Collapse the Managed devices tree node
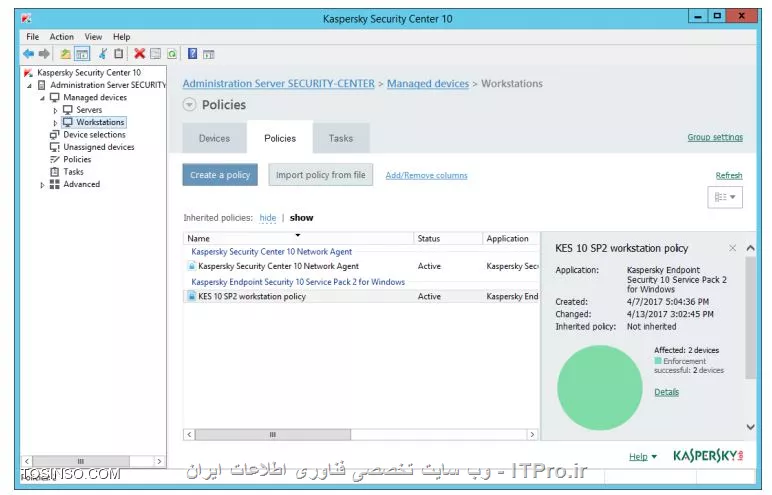The height and width of the screenshot is (495, 772). (x=42, y=98)
